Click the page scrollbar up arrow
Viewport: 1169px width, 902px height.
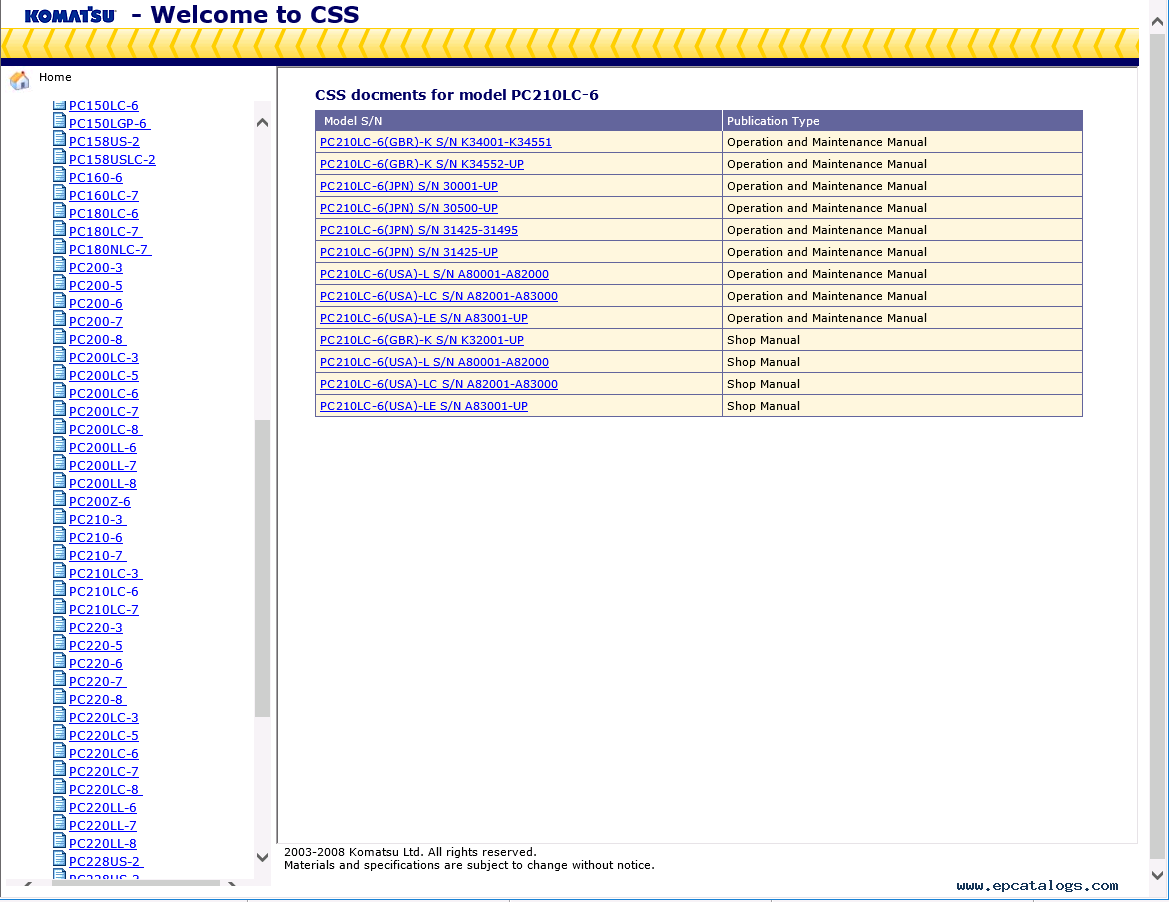tap(1157, 22)
